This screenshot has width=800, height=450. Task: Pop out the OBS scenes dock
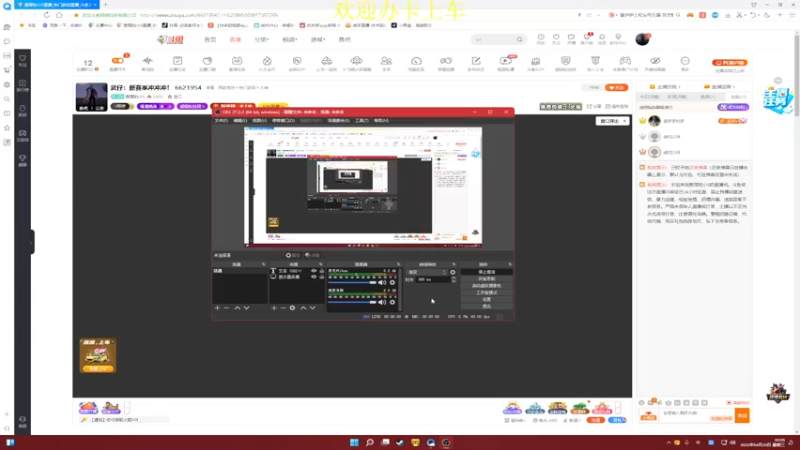click(x=264, y=264)
